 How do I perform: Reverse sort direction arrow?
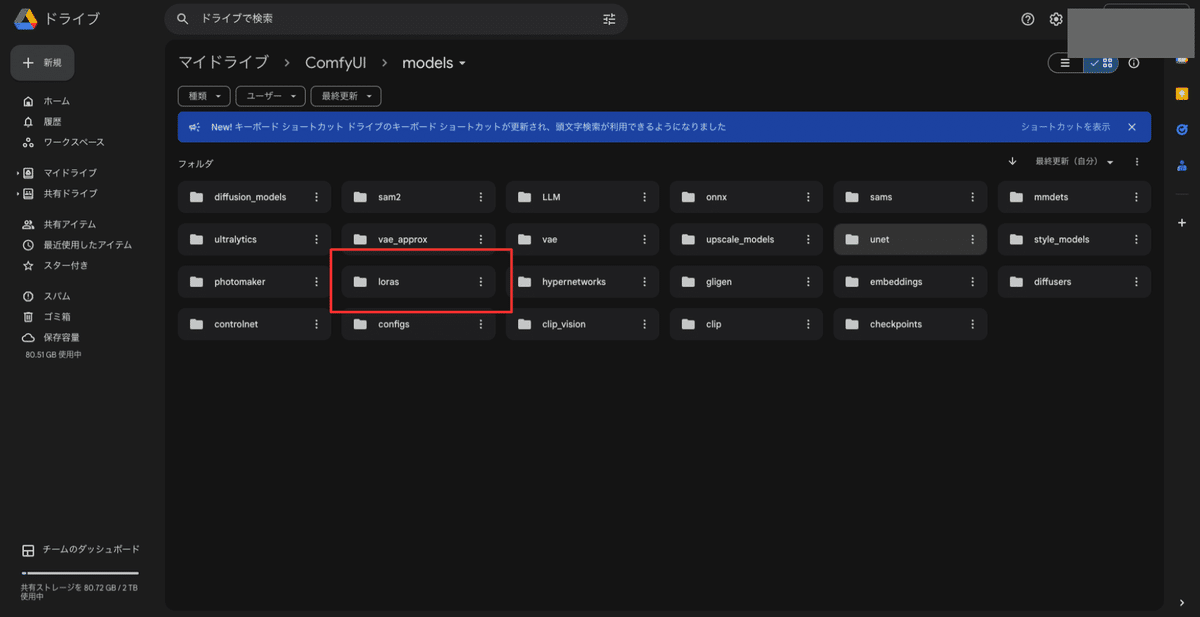[1012, 162]
